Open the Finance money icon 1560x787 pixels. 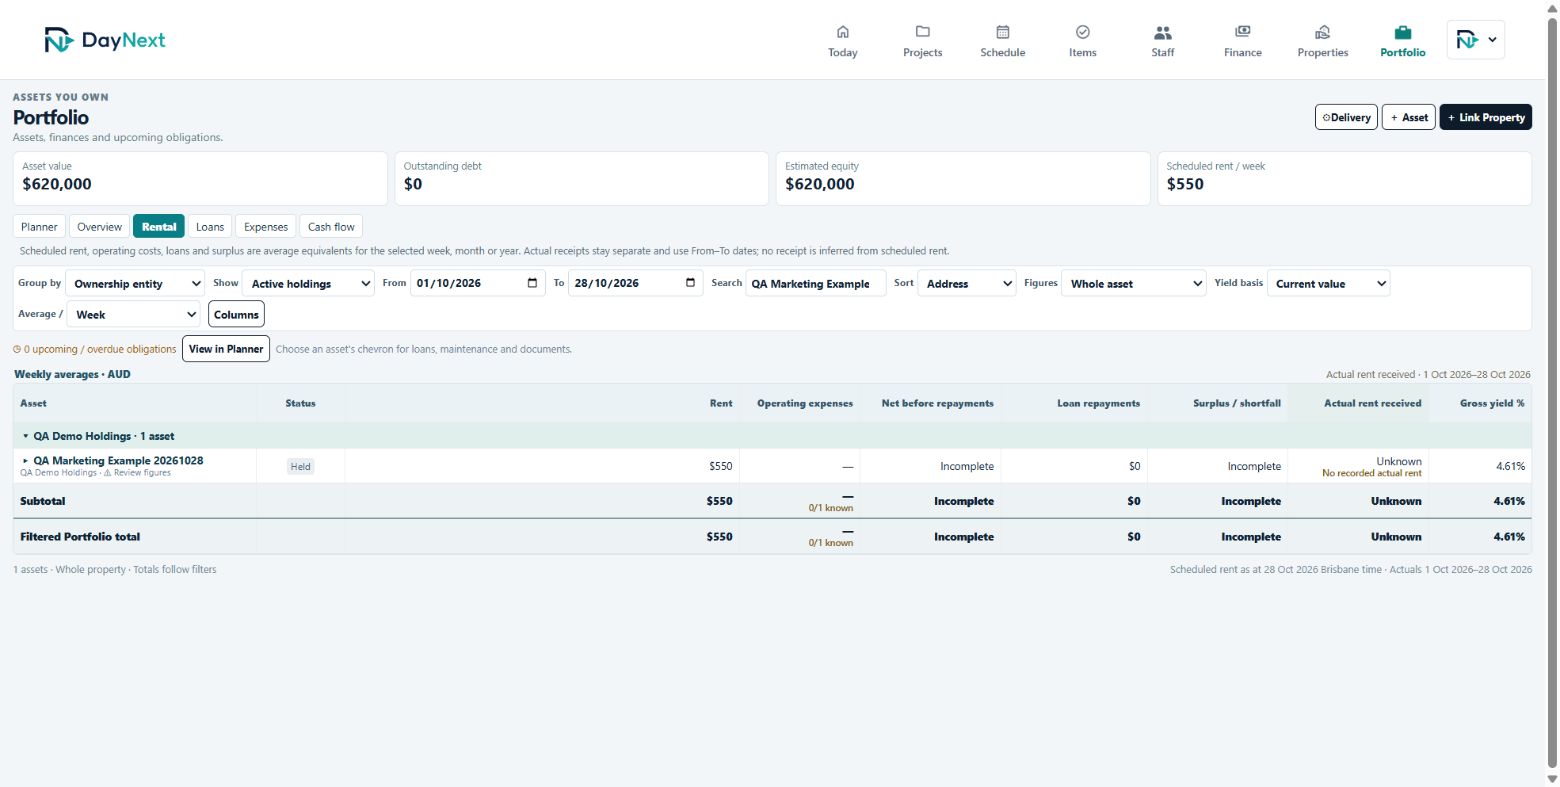click(1242, 32)
